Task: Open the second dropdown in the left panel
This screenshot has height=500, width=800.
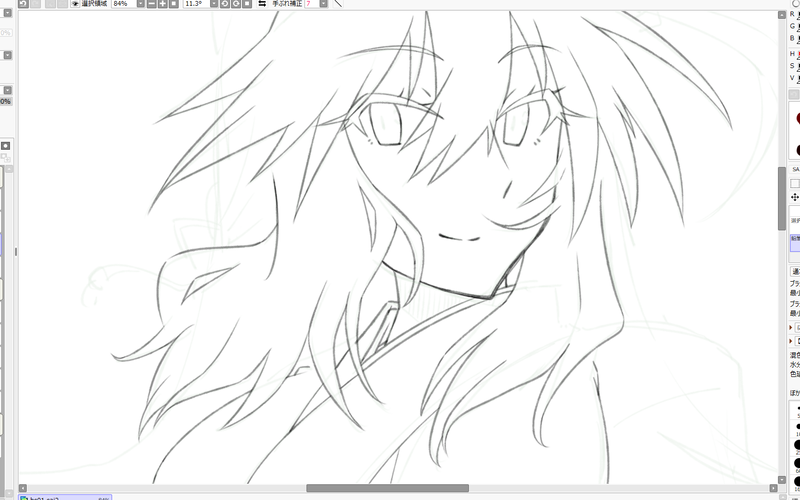Action: pos(7,55)
